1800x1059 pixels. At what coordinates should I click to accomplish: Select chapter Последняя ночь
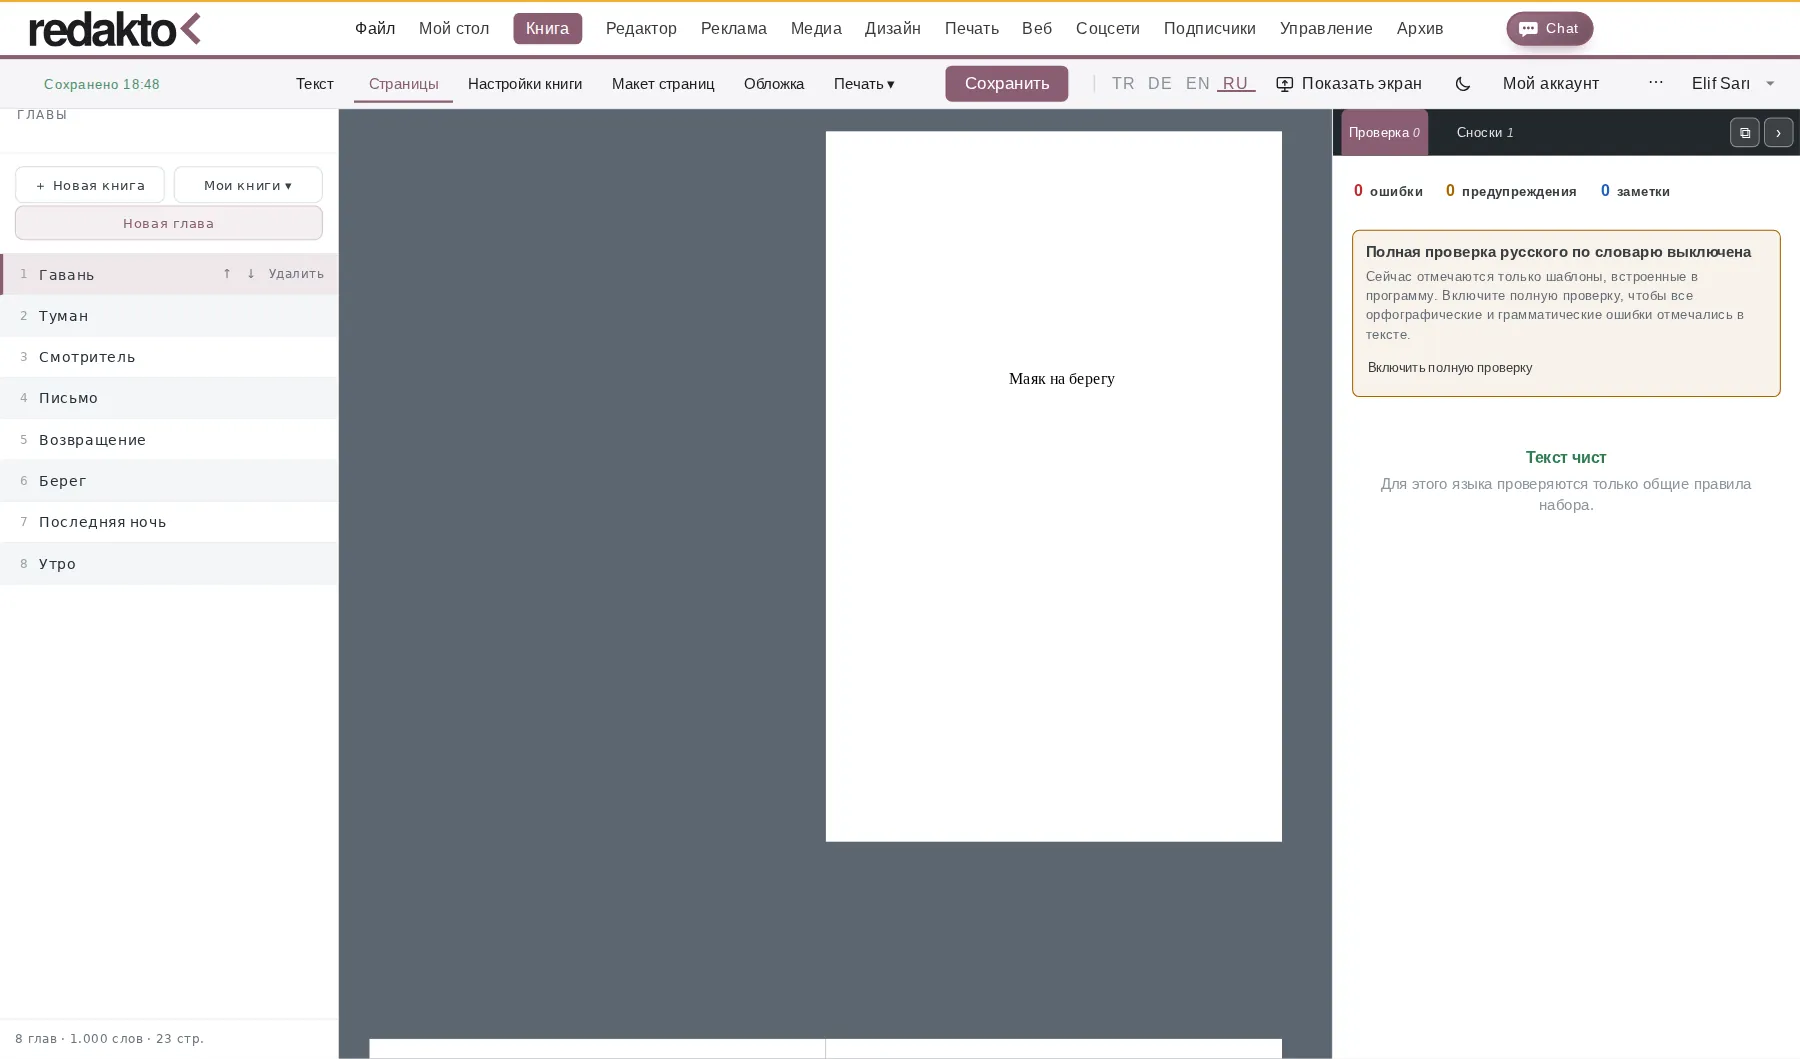169,522
